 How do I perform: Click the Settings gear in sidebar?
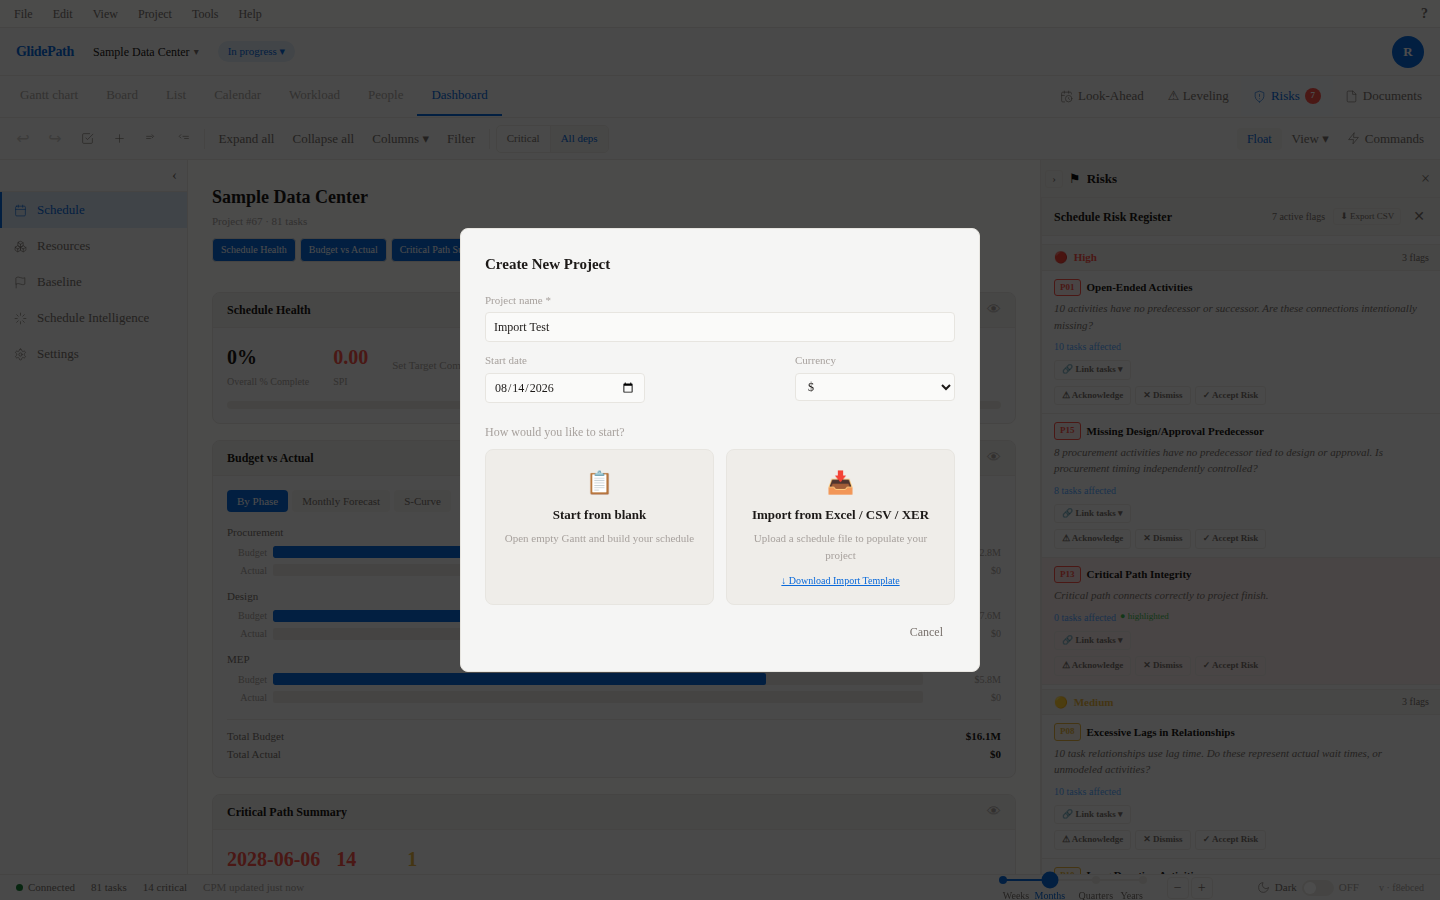20,354
